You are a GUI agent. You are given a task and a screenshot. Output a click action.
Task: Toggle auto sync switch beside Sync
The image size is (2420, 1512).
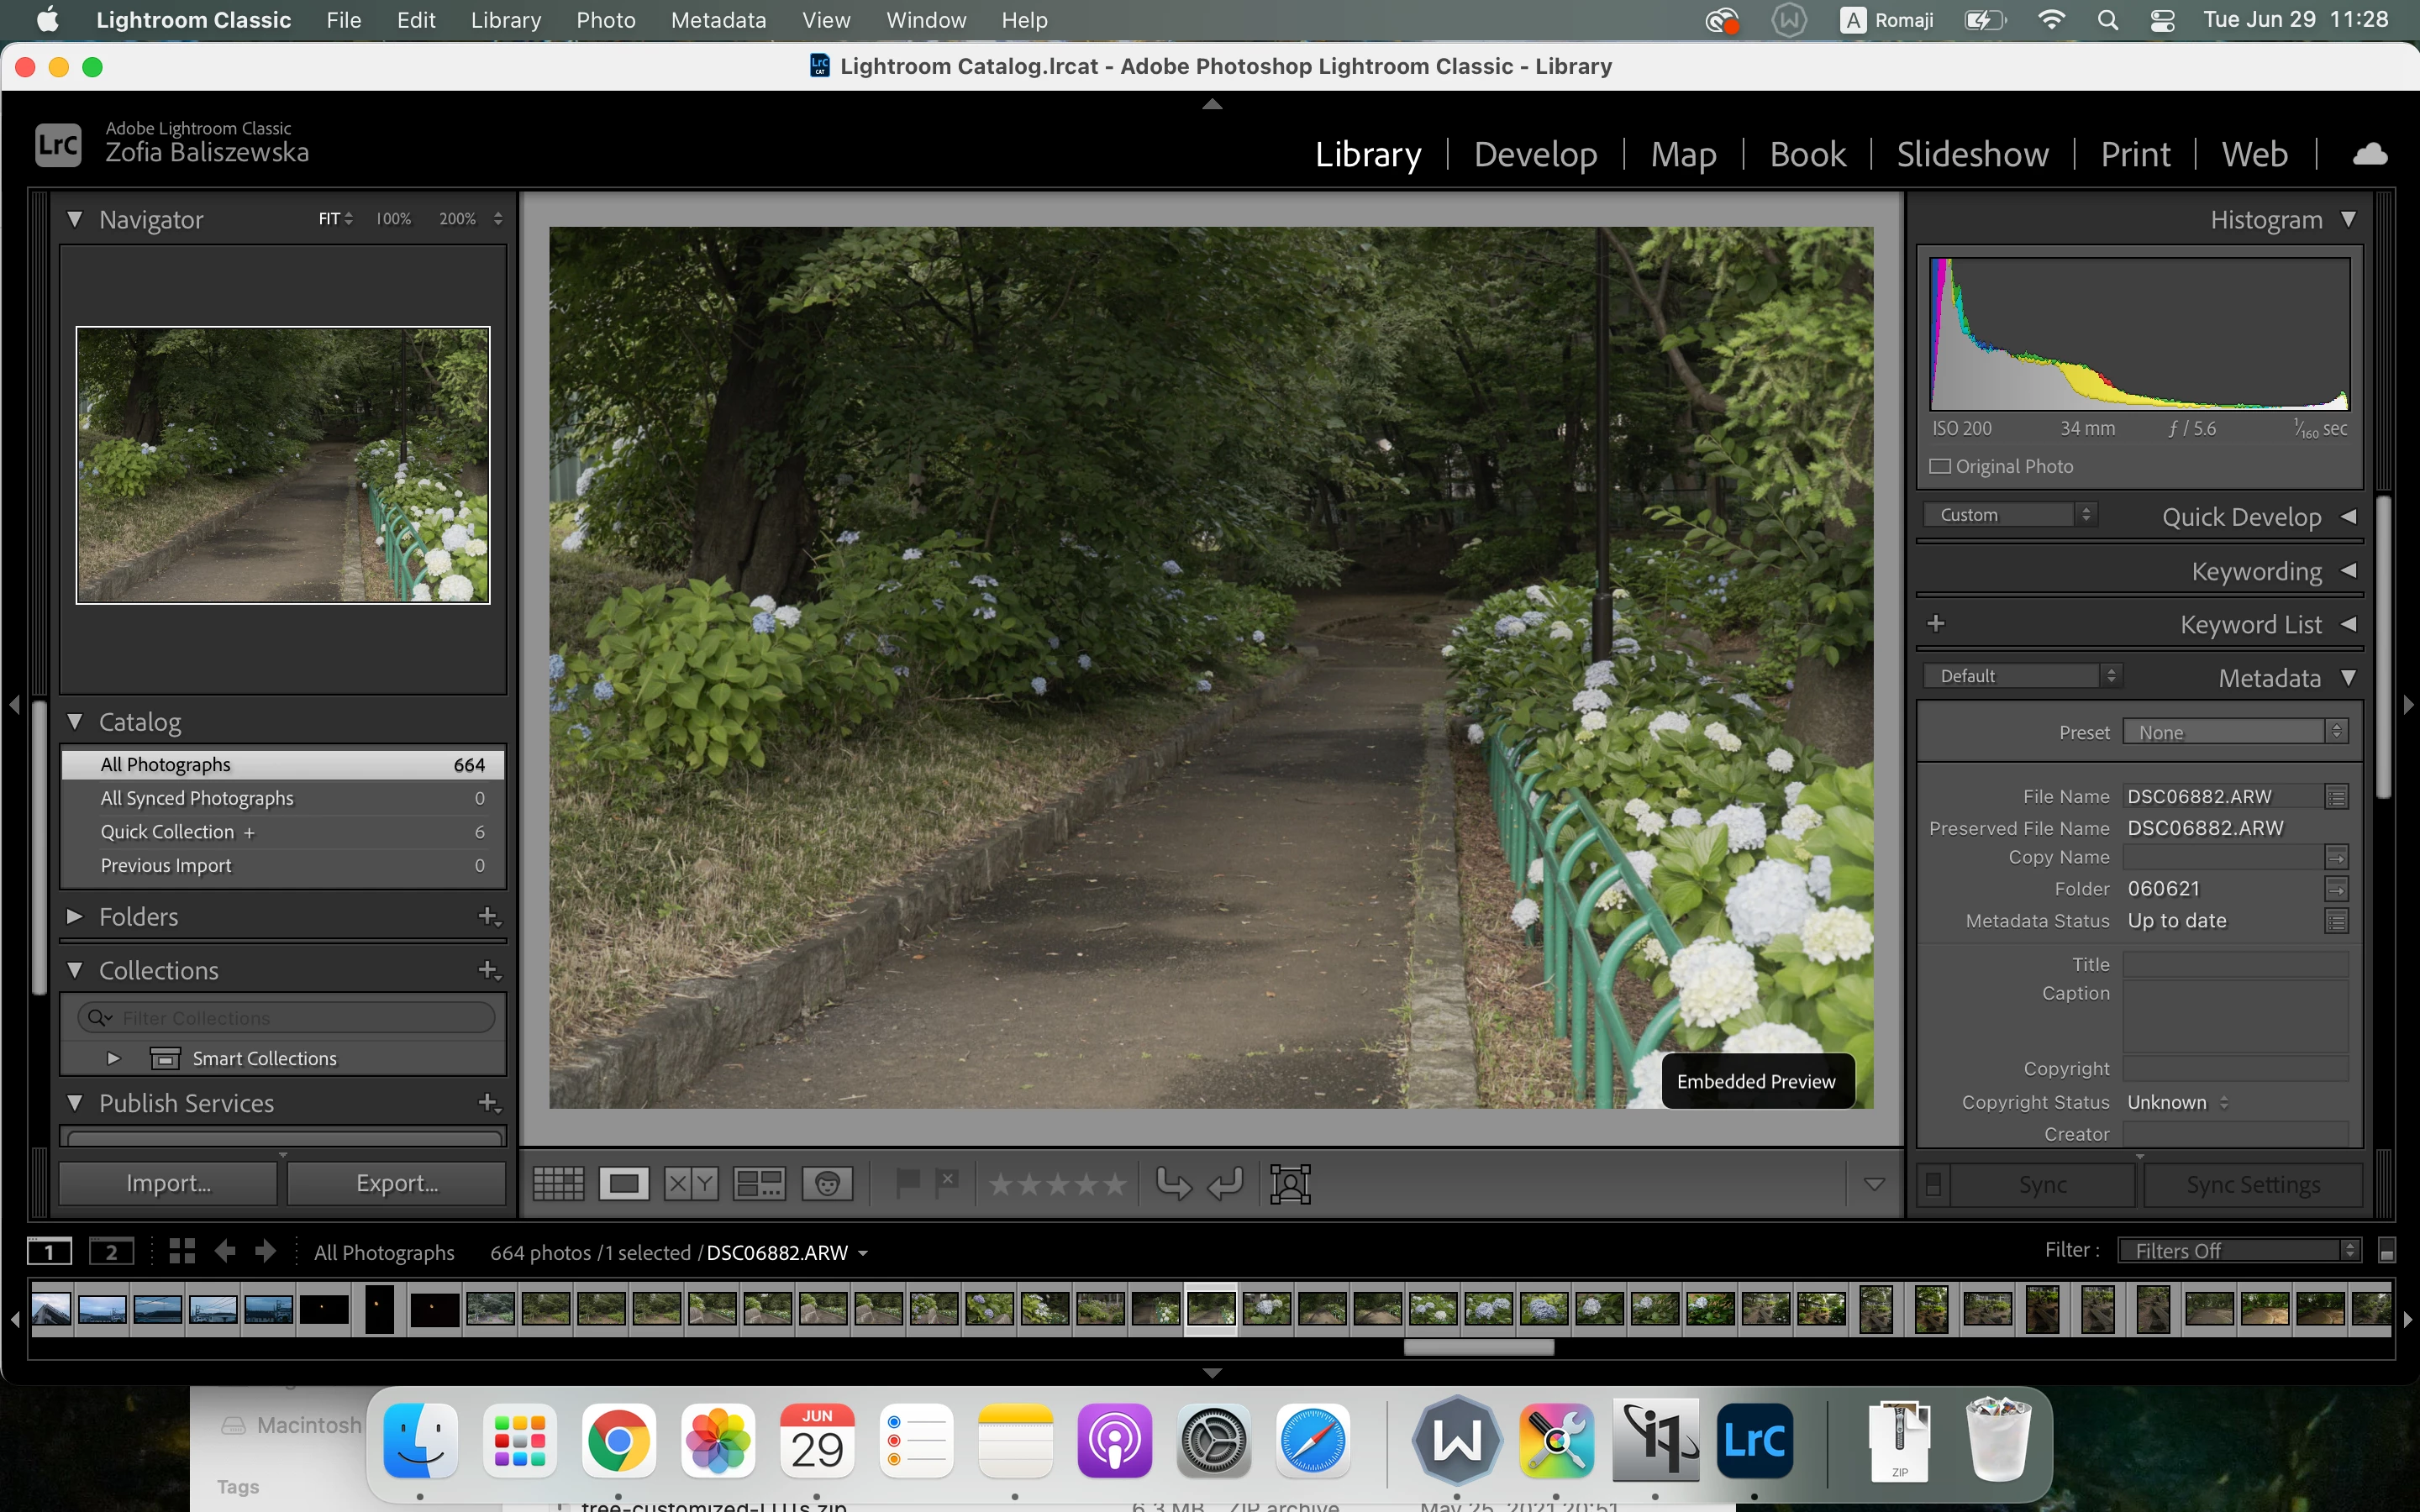point(1933,1185)
